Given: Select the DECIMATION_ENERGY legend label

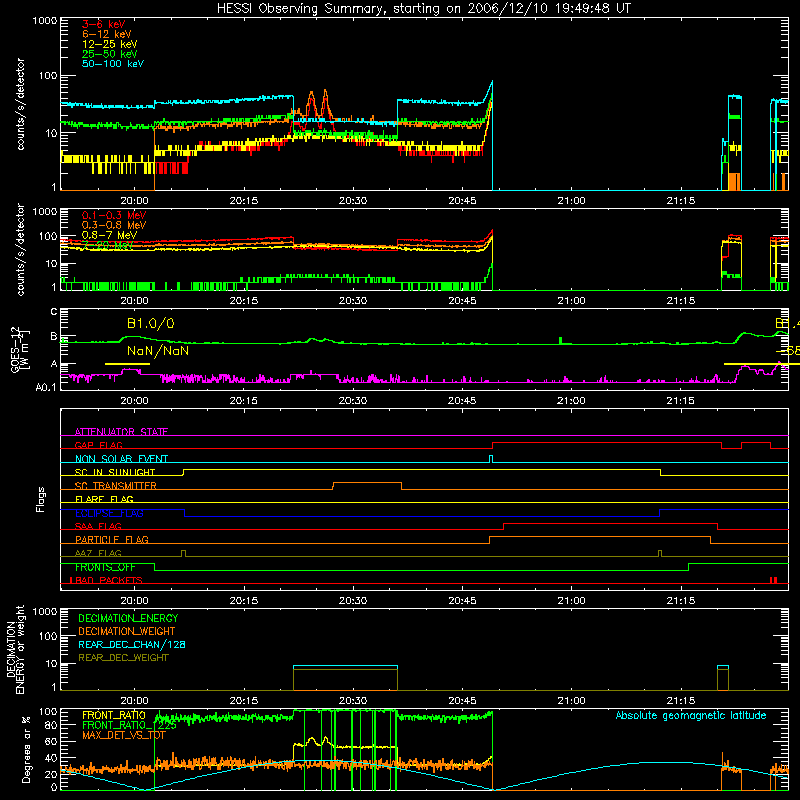Looking at the screenshot, I should [x=128, y=618].
